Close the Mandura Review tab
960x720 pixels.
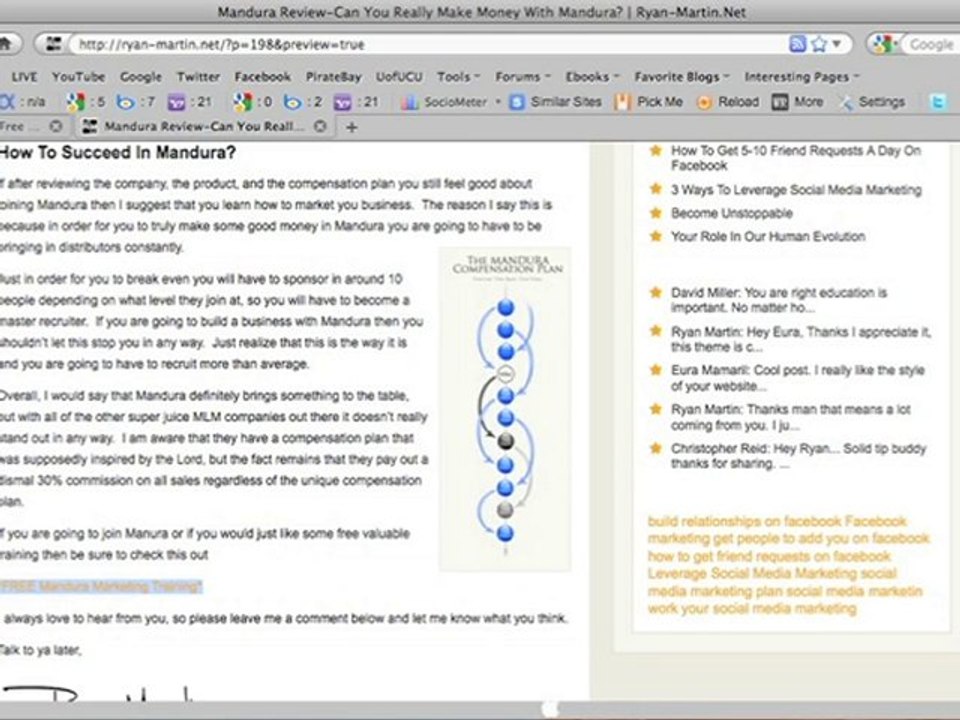(320, 127)
